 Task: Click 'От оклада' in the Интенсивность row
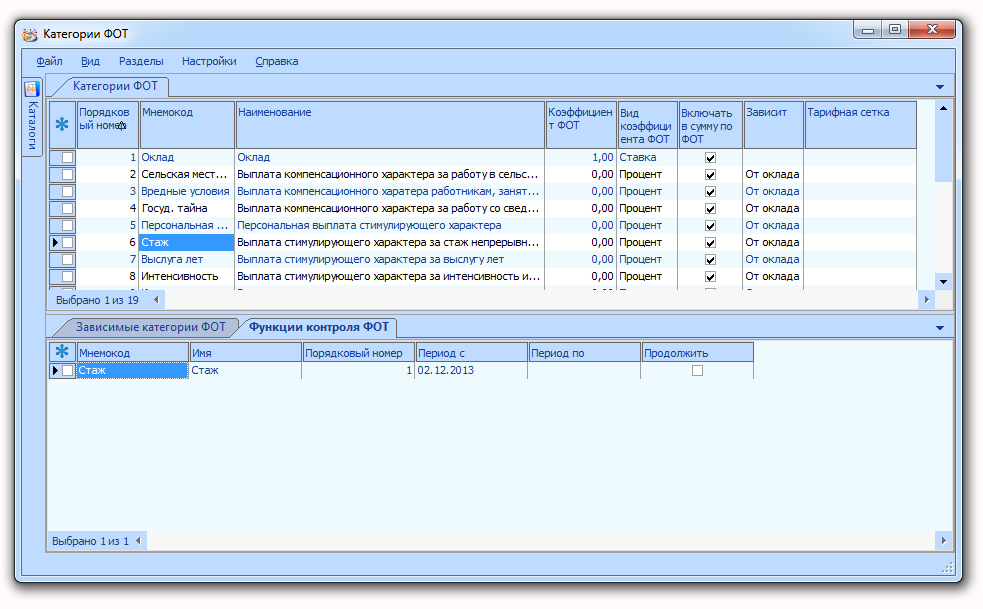[x=772, y=276]
